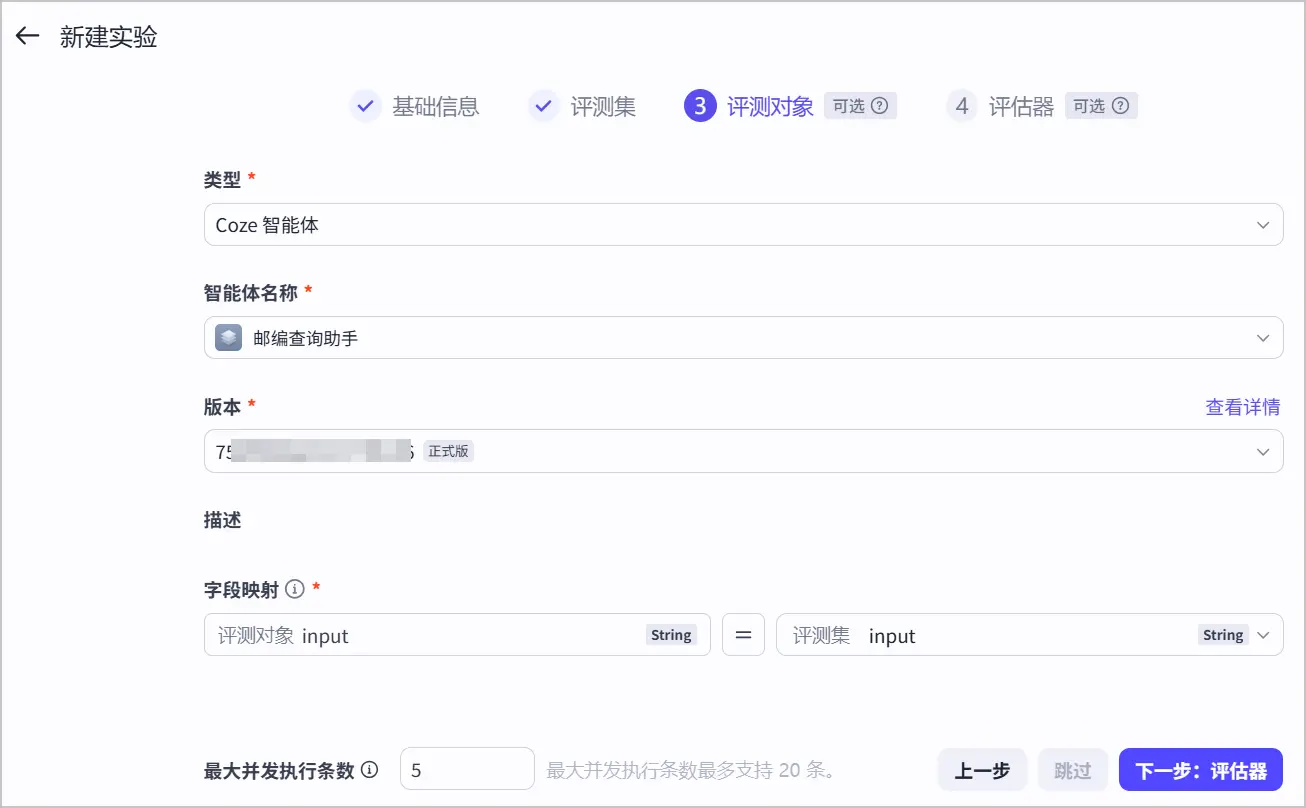Click the 版本 field label
Screen dimensions: 1306x808
coord(222,407)
